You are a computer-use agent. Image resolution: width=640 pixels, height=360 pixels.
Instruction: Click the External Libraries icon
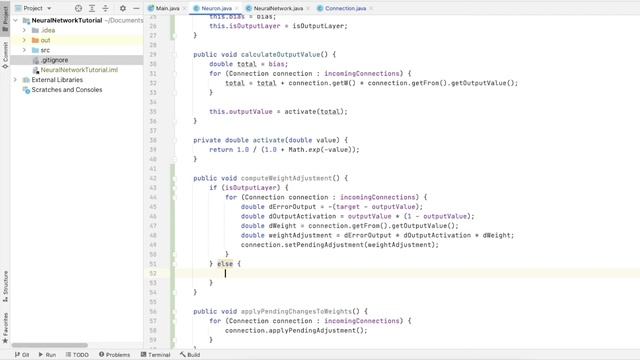[26, 80]
